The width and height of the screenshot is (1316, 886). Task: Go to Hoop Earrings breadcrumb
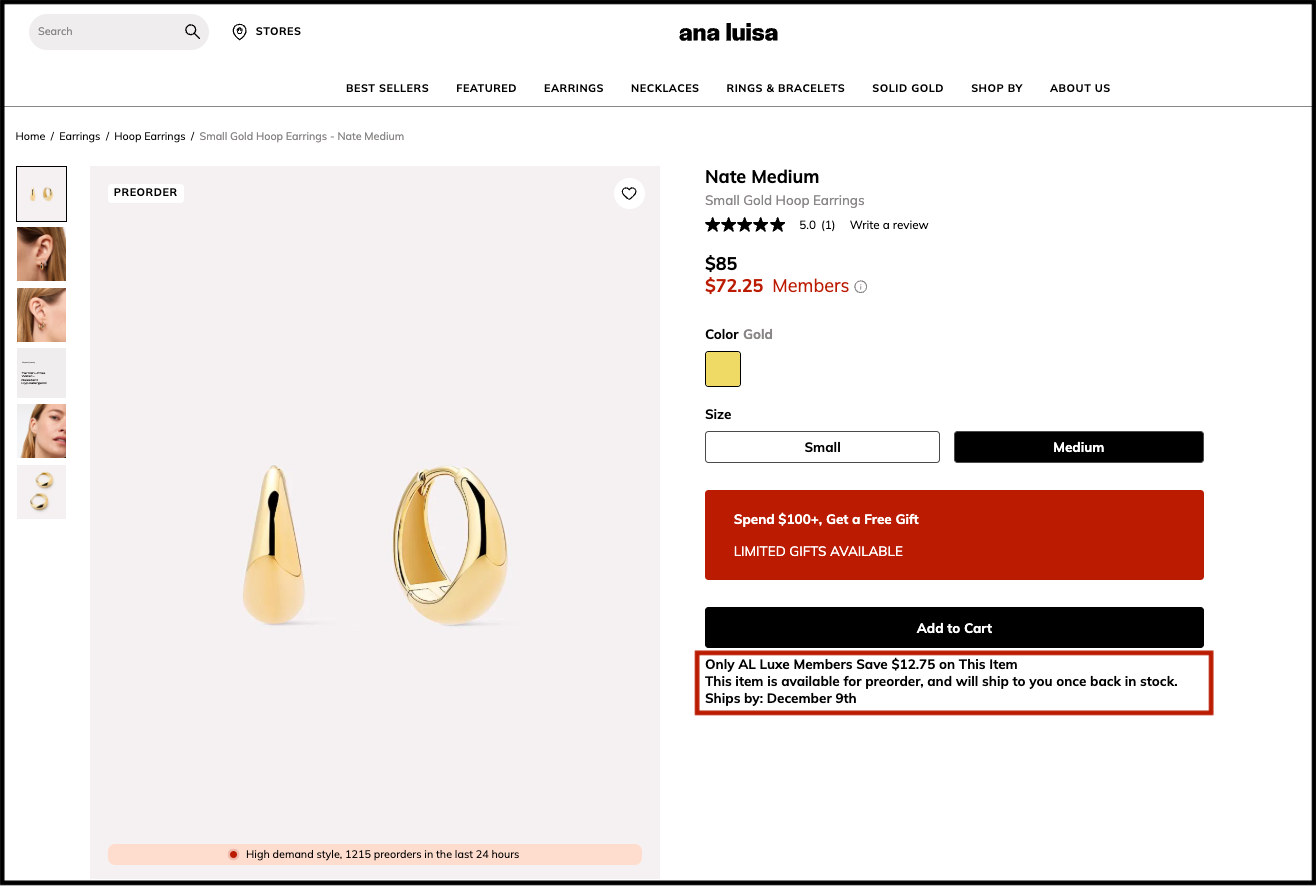(x=150, y=136)
